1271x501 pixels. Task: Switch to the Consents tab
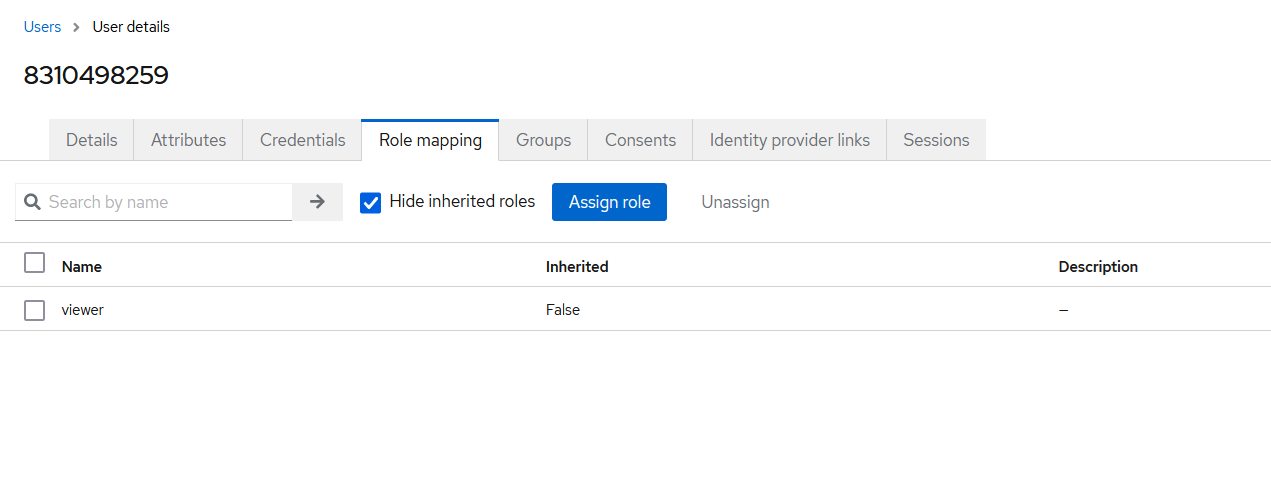click(641, 140)
